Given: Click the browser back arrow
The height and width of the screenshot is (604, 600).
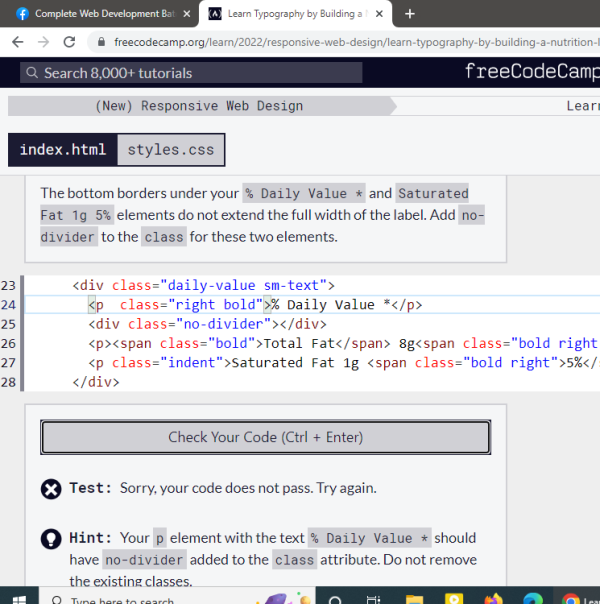Looking at the screenshot, I should pos(18,42).
